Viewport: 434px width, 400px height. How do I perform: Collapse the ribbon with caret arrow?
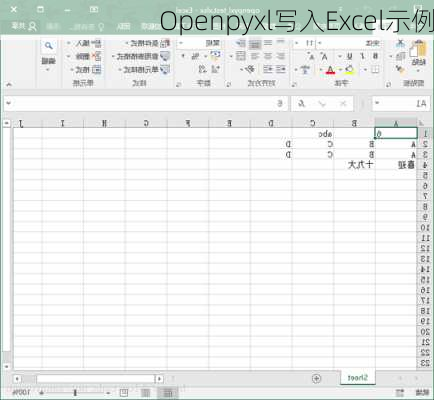9,85
